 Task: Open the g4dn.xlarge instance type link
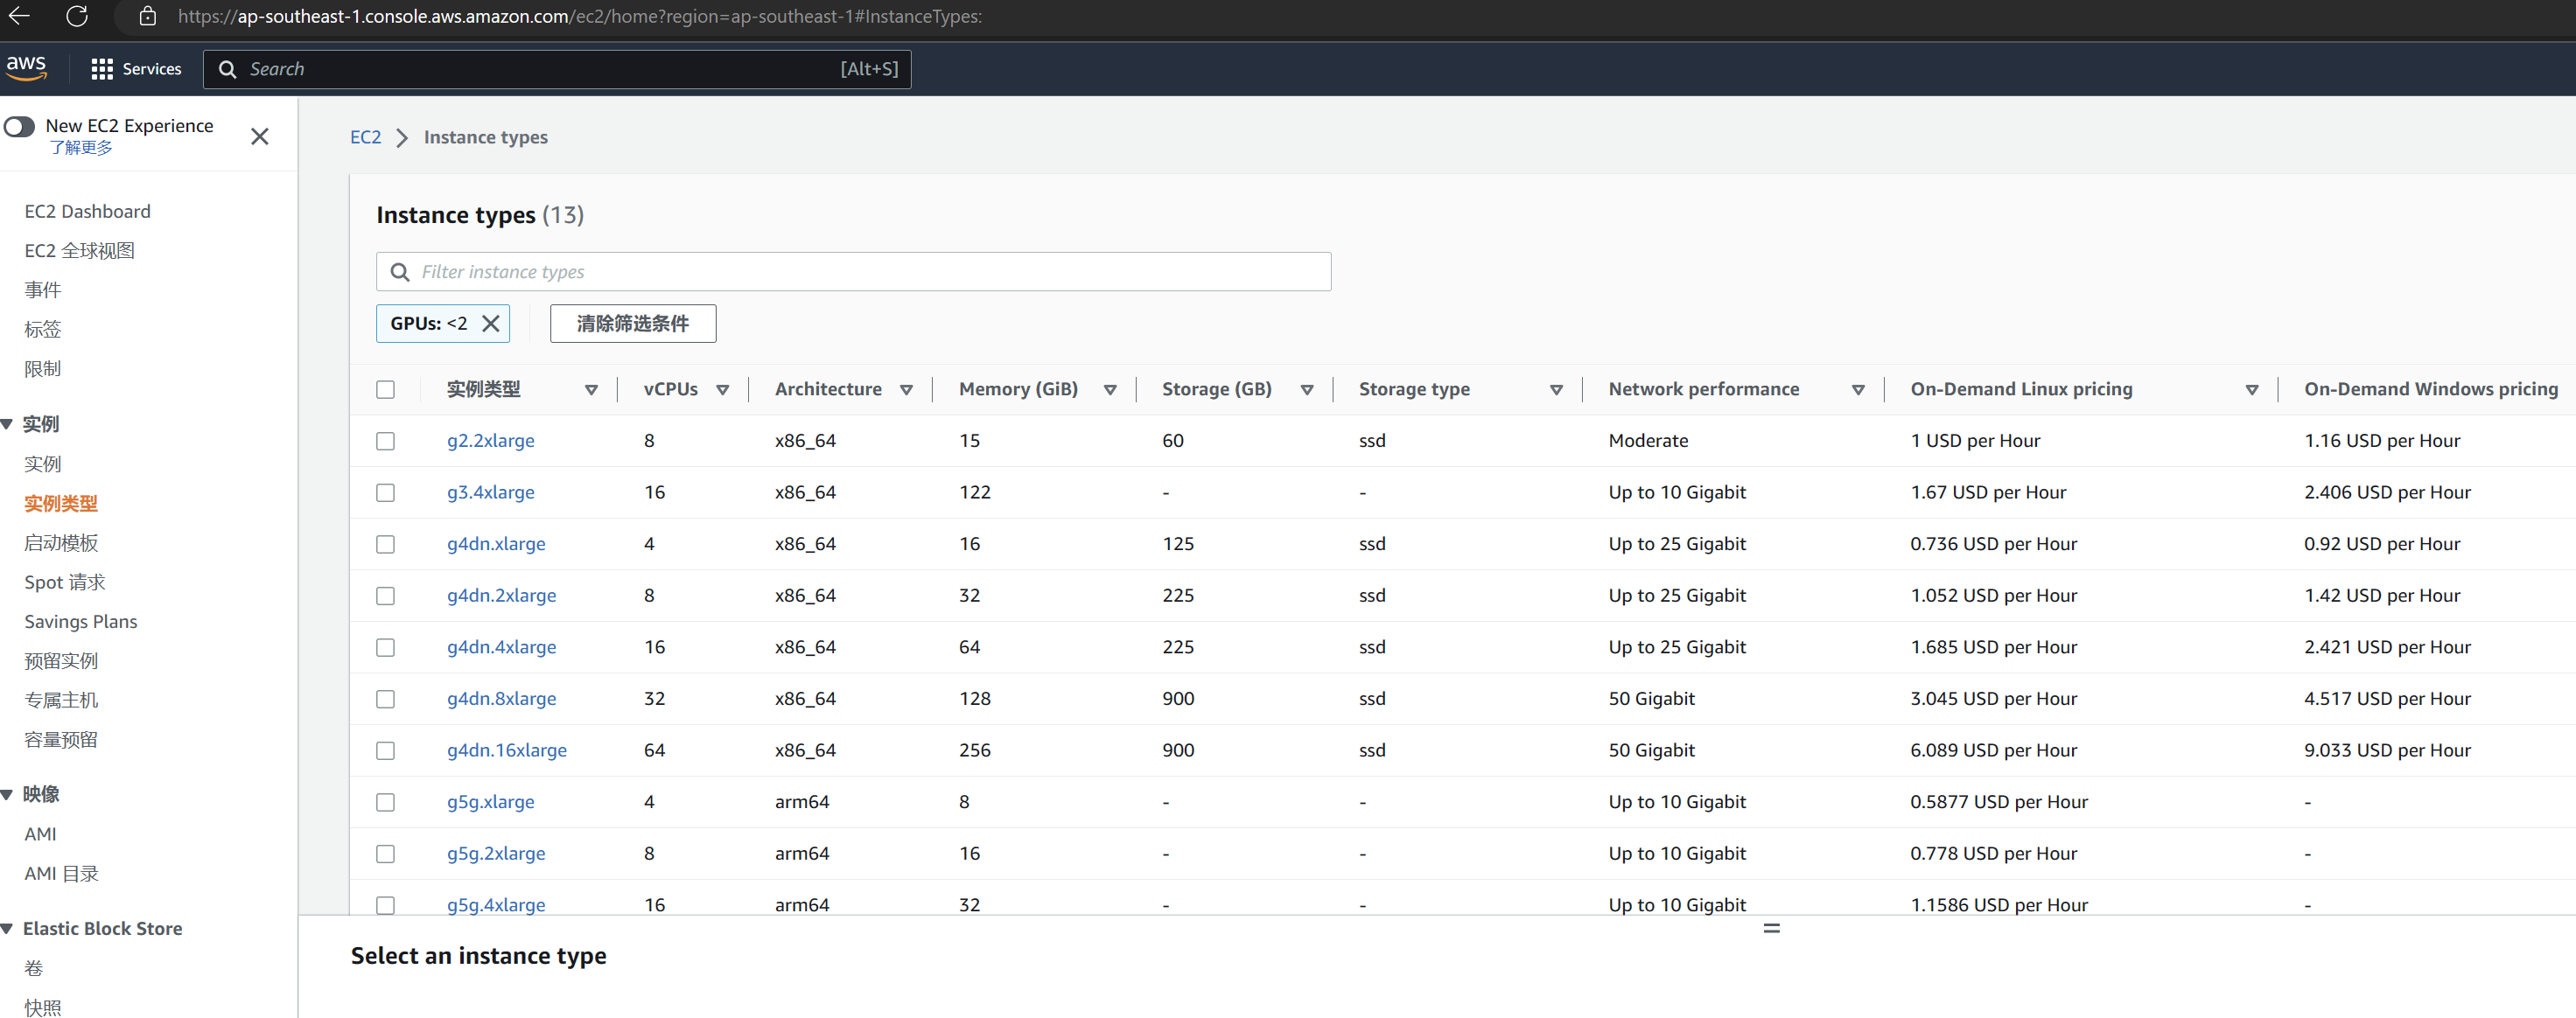[496, 544]
